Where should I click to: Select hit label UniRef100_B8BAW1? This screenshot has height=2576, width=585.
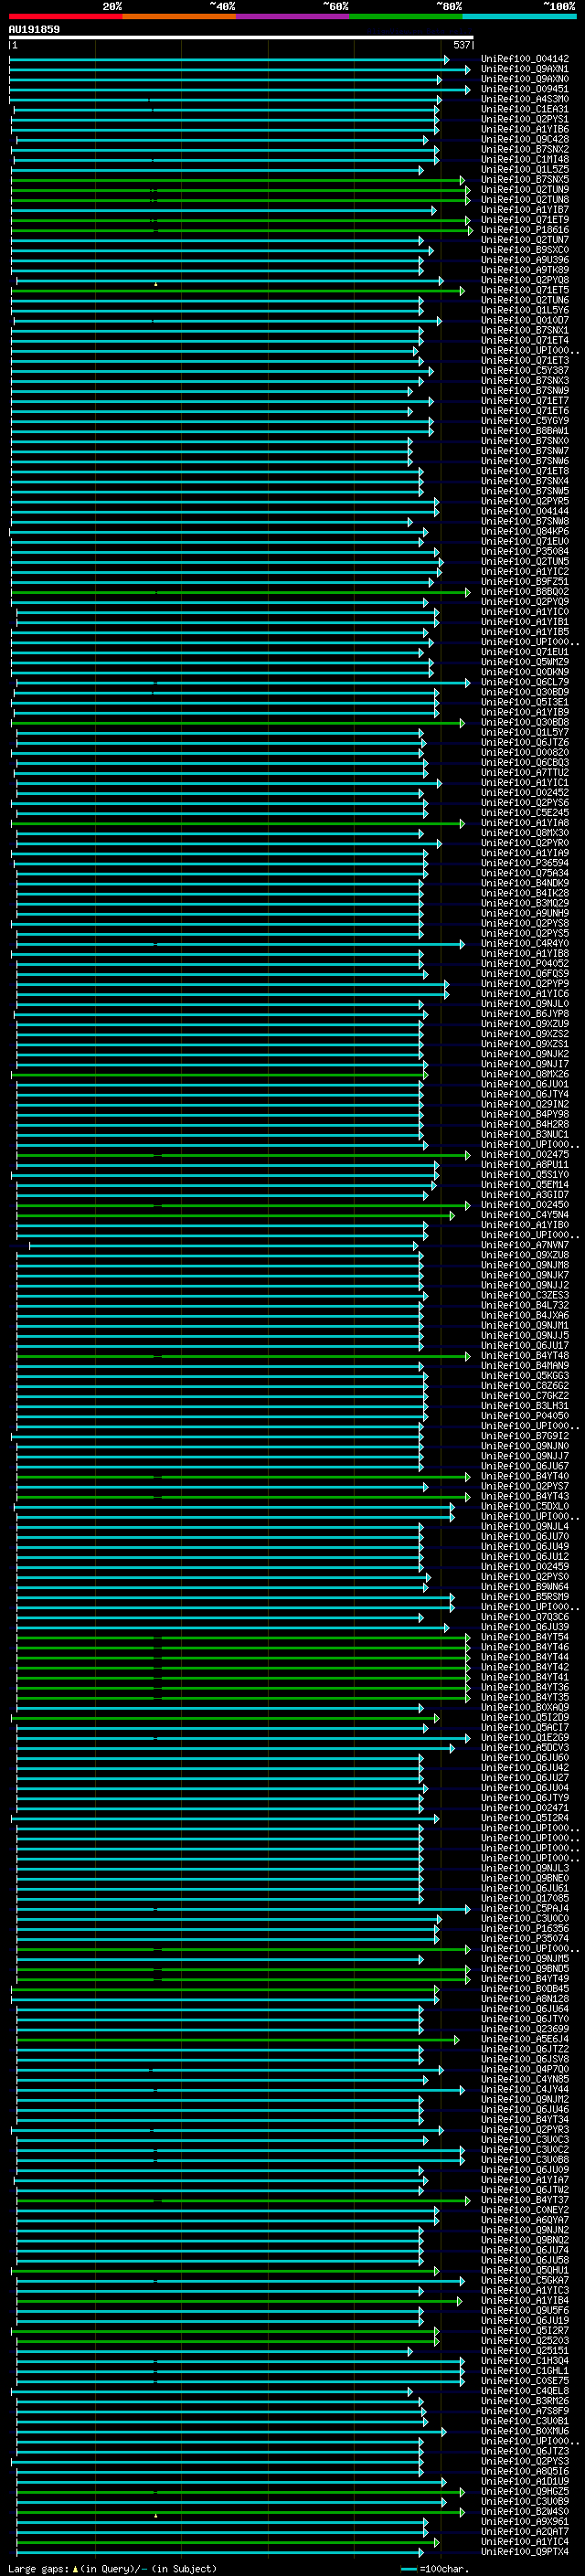[525, 431]
